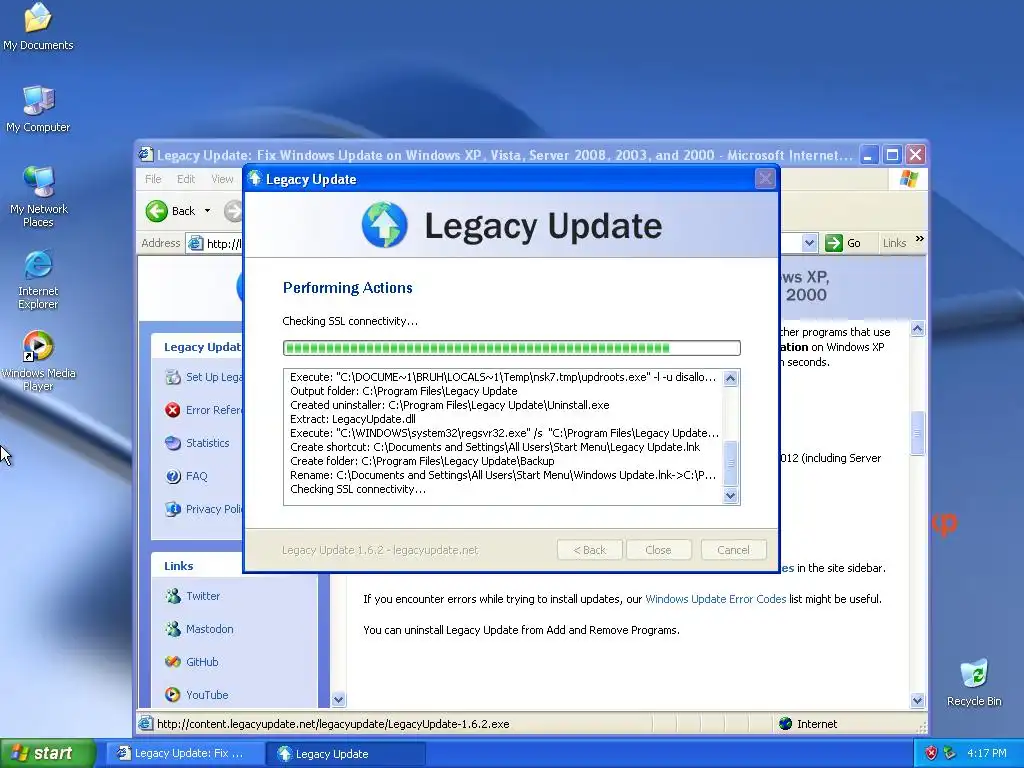Click the 'Legacy Update 1.6.2 - legacyupdate.net' footer text
1024x768 pixels.
point(379,551)
